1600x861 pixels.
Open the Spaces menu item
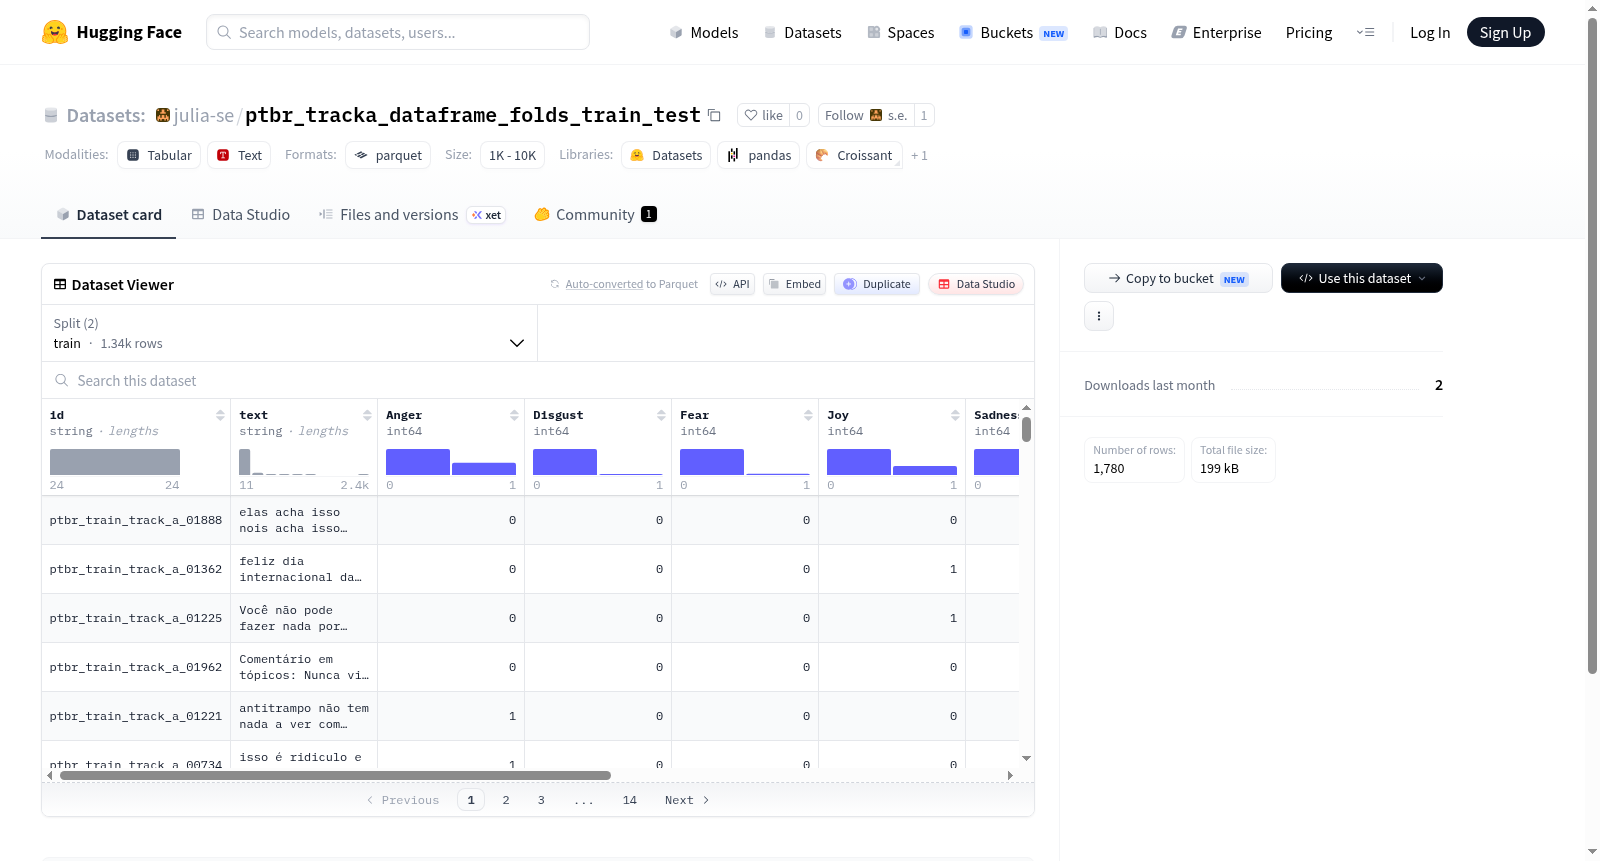coord(900,32)
